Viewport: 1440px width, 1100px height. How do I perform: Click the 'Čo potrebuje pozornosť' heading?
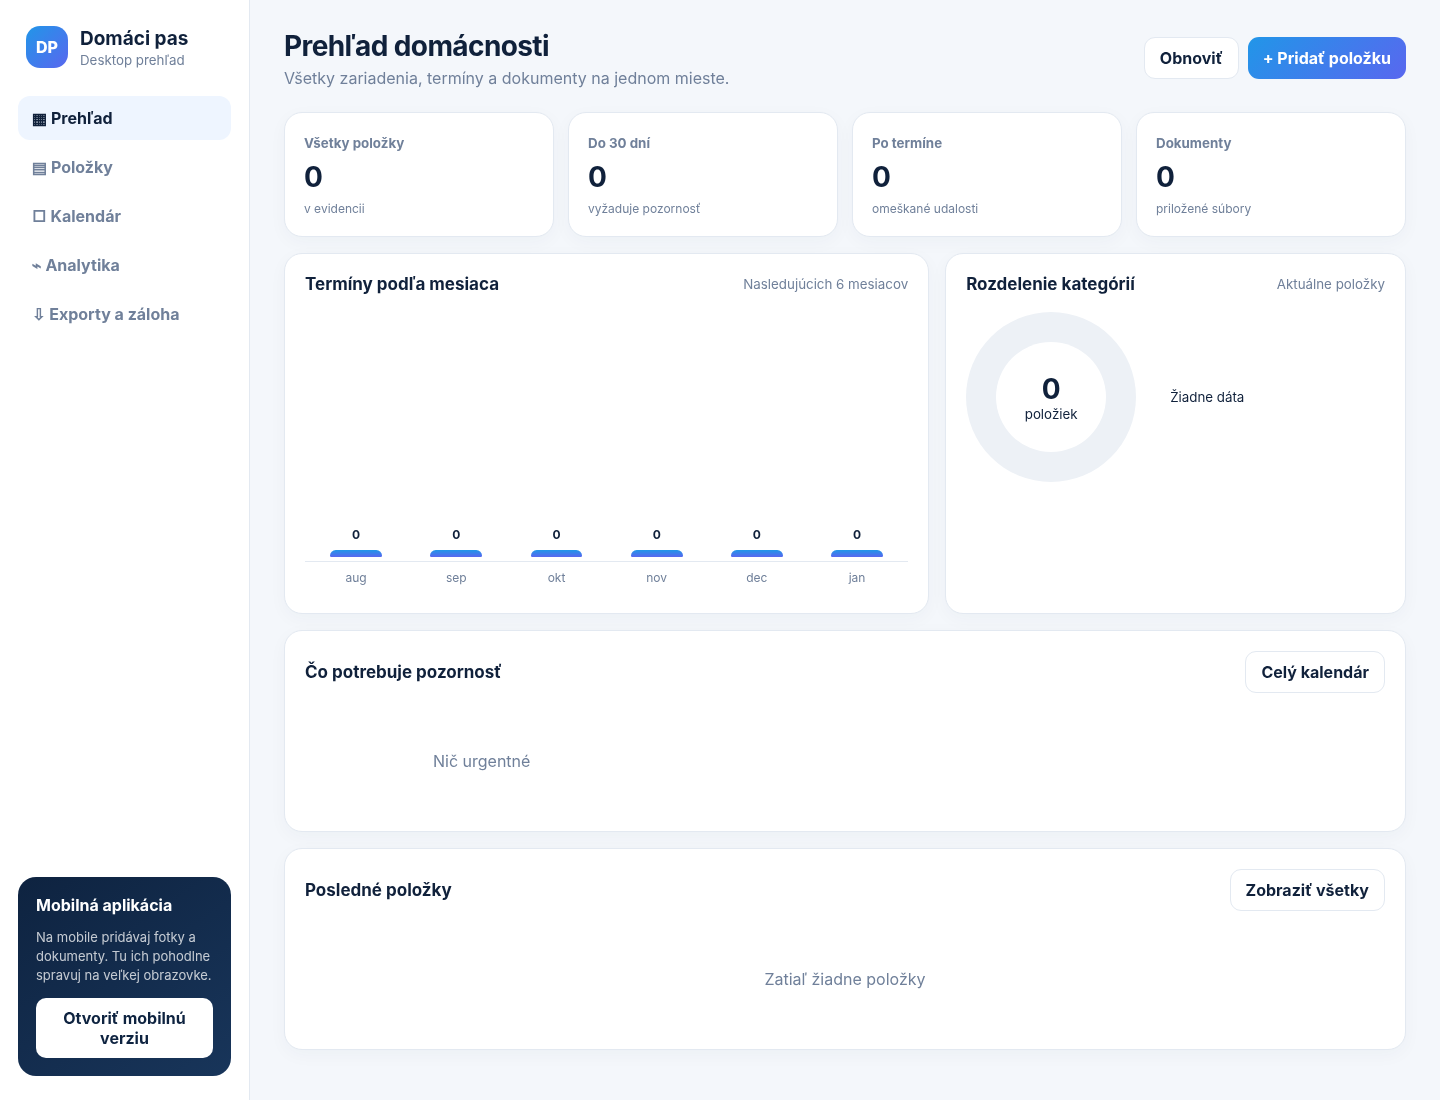403,672
